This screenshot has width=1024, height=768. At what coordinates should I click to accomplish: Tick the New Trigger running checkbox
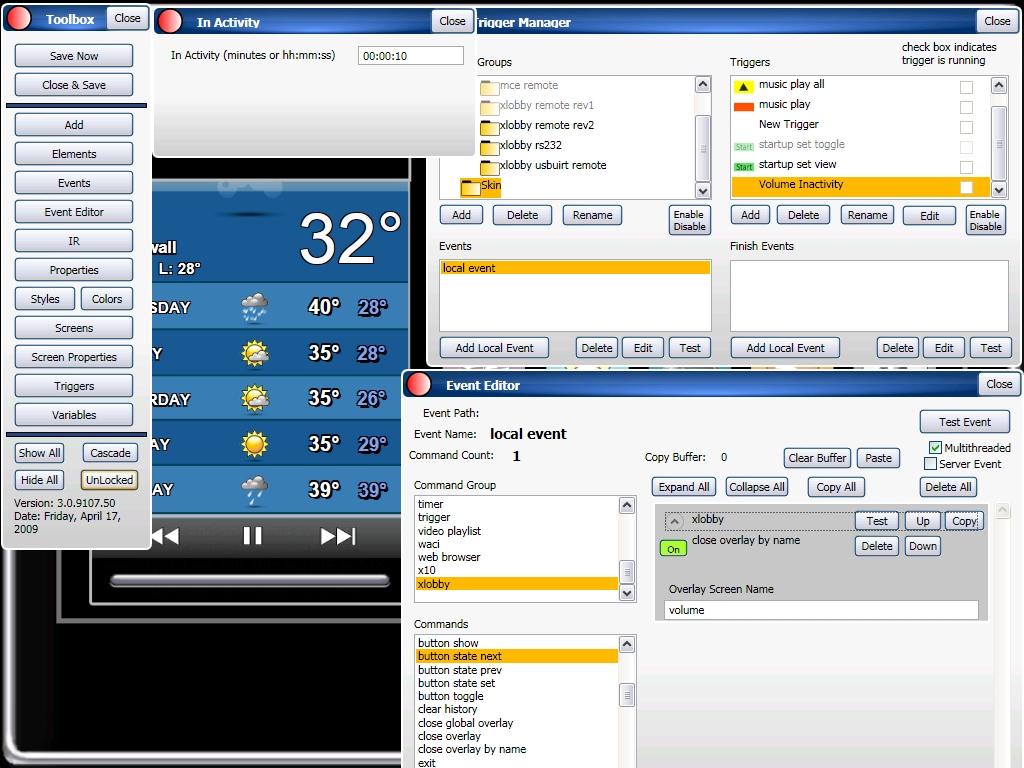(967, 127)
